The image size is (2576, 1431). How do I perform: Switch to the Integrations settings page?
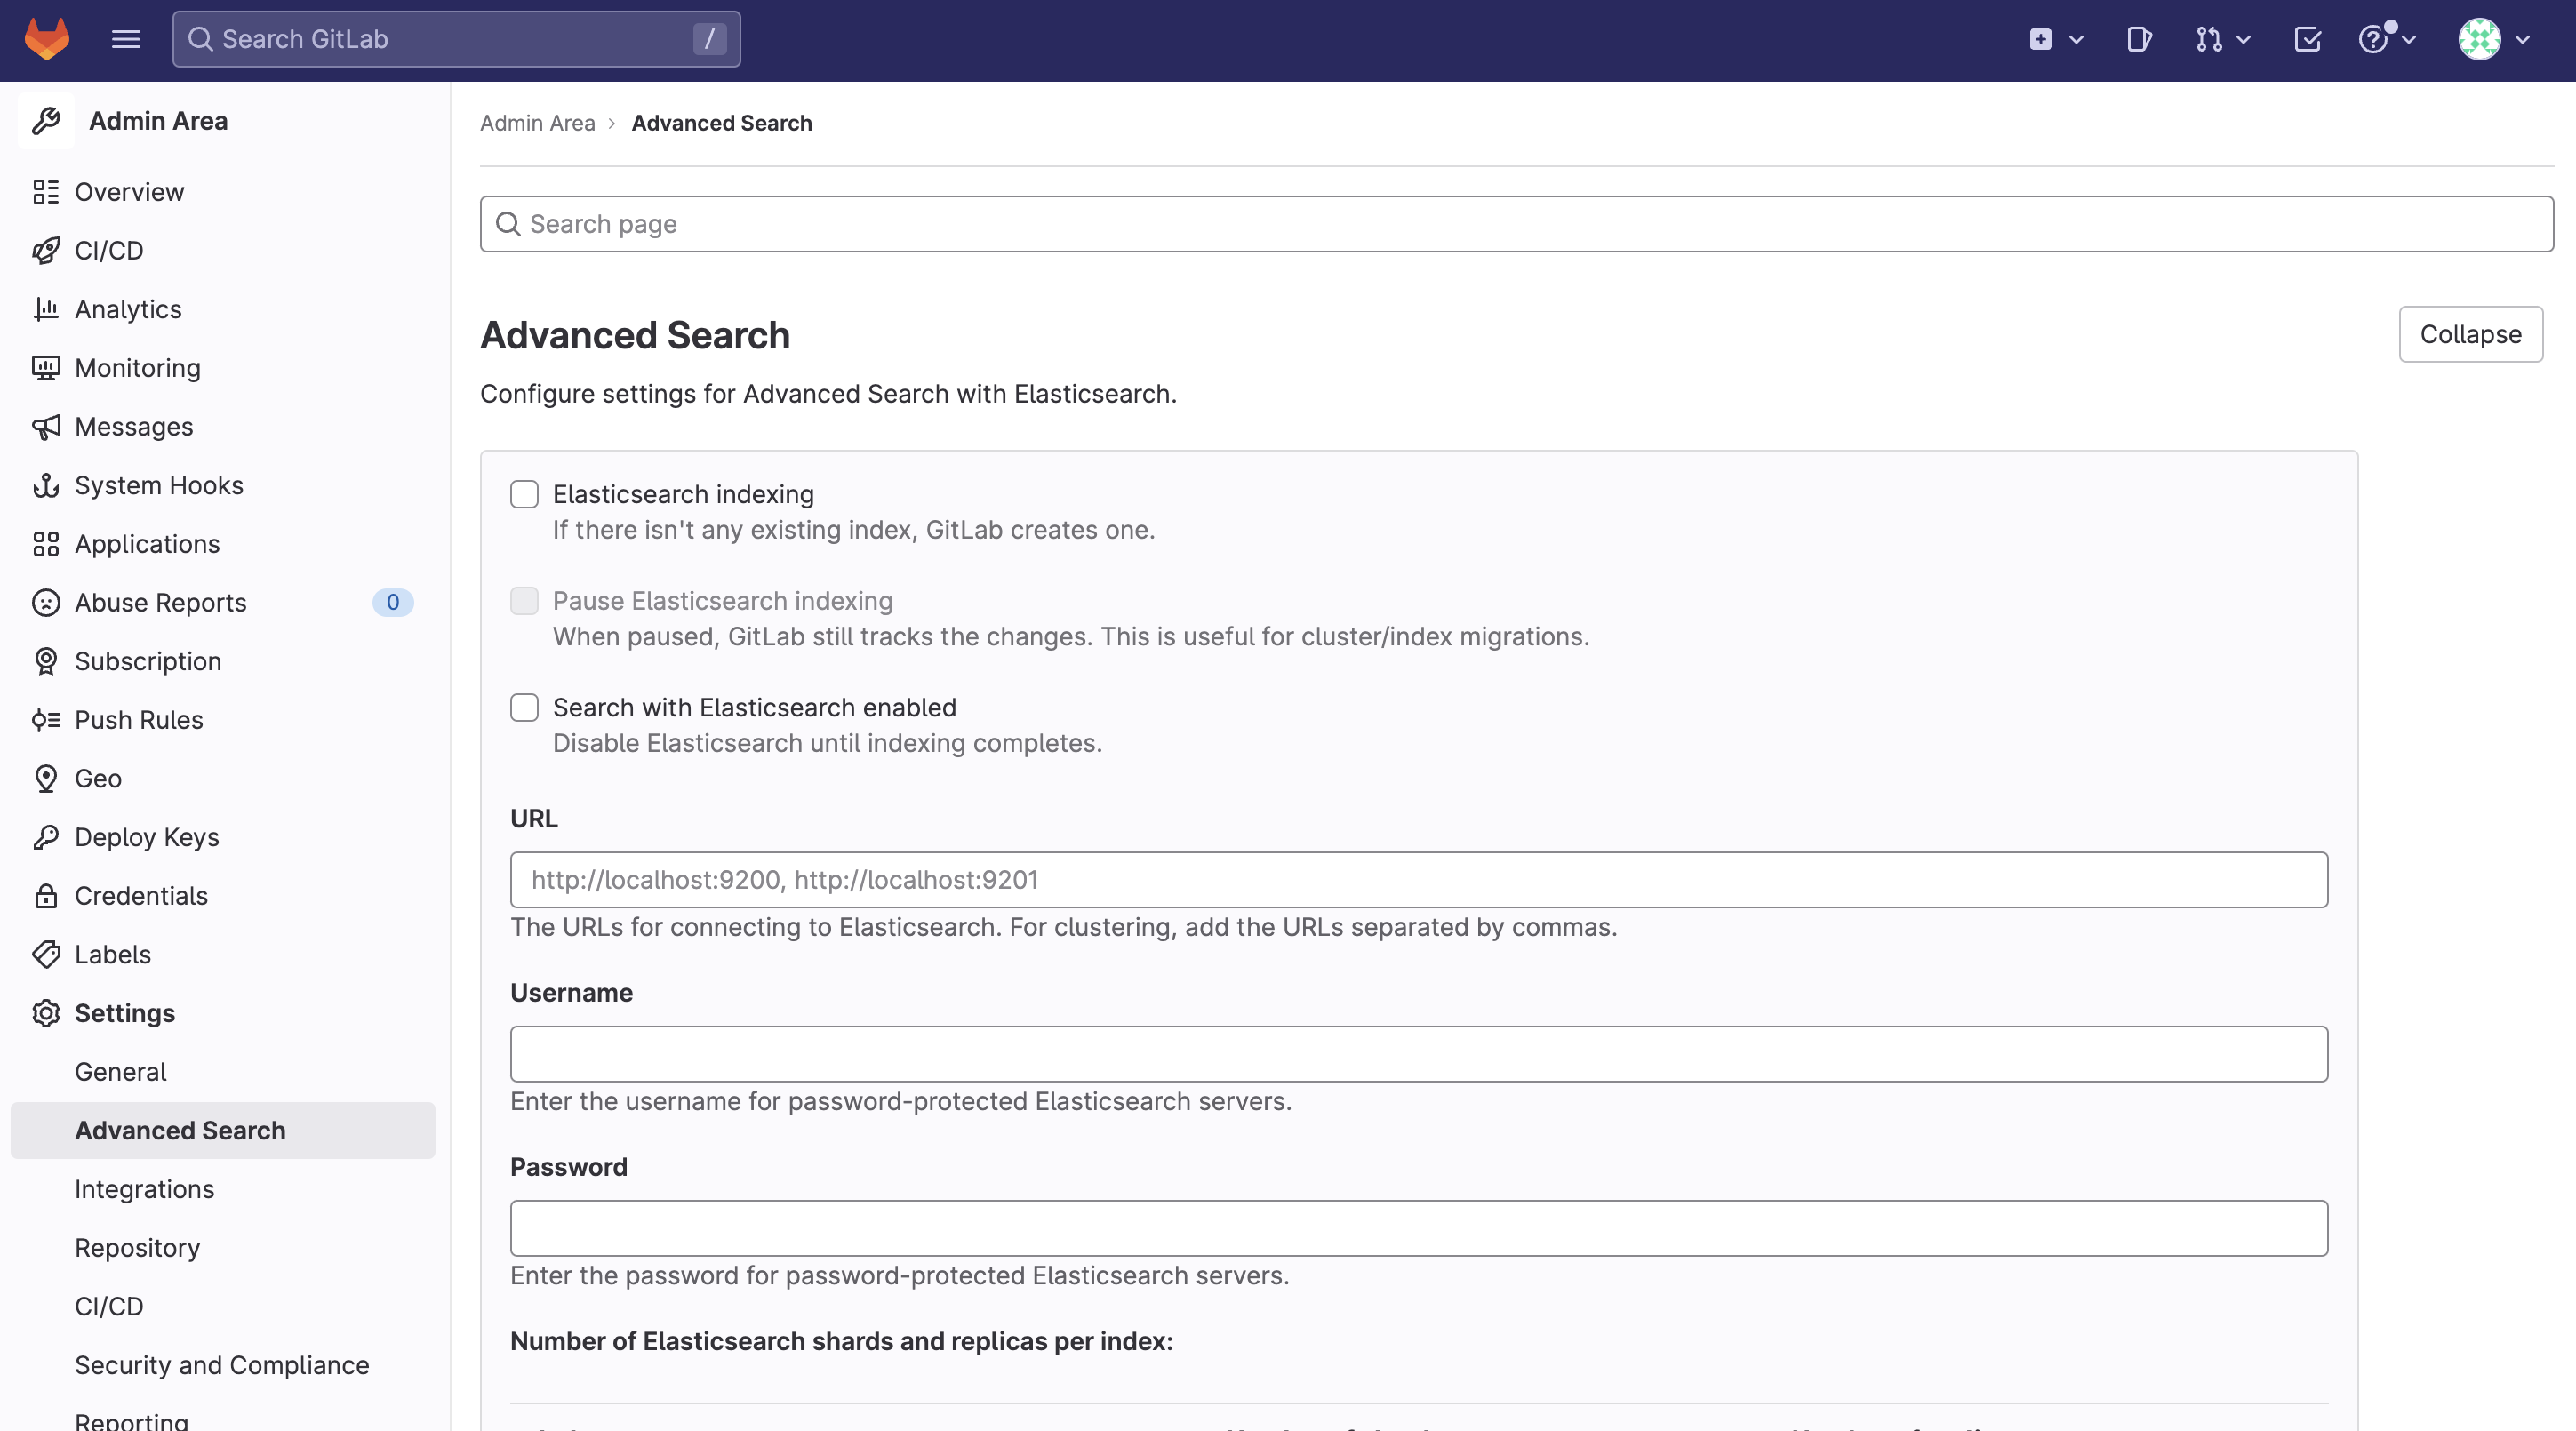click(144, 1189)
